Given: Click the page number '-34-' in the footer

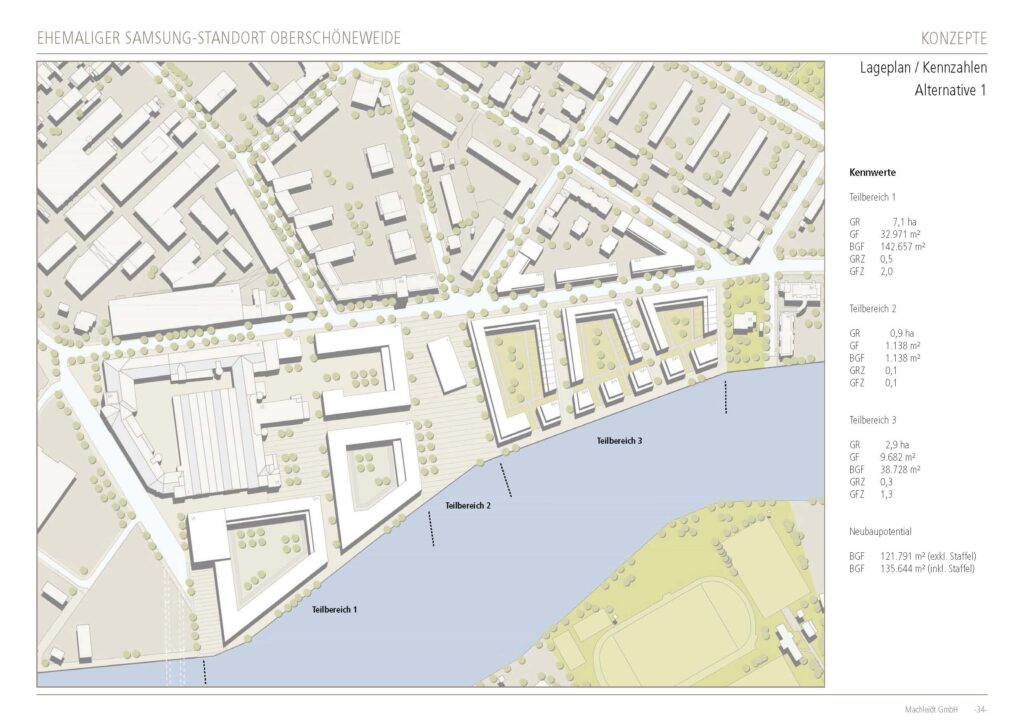Looking at the screenshot, I should 979,709.
